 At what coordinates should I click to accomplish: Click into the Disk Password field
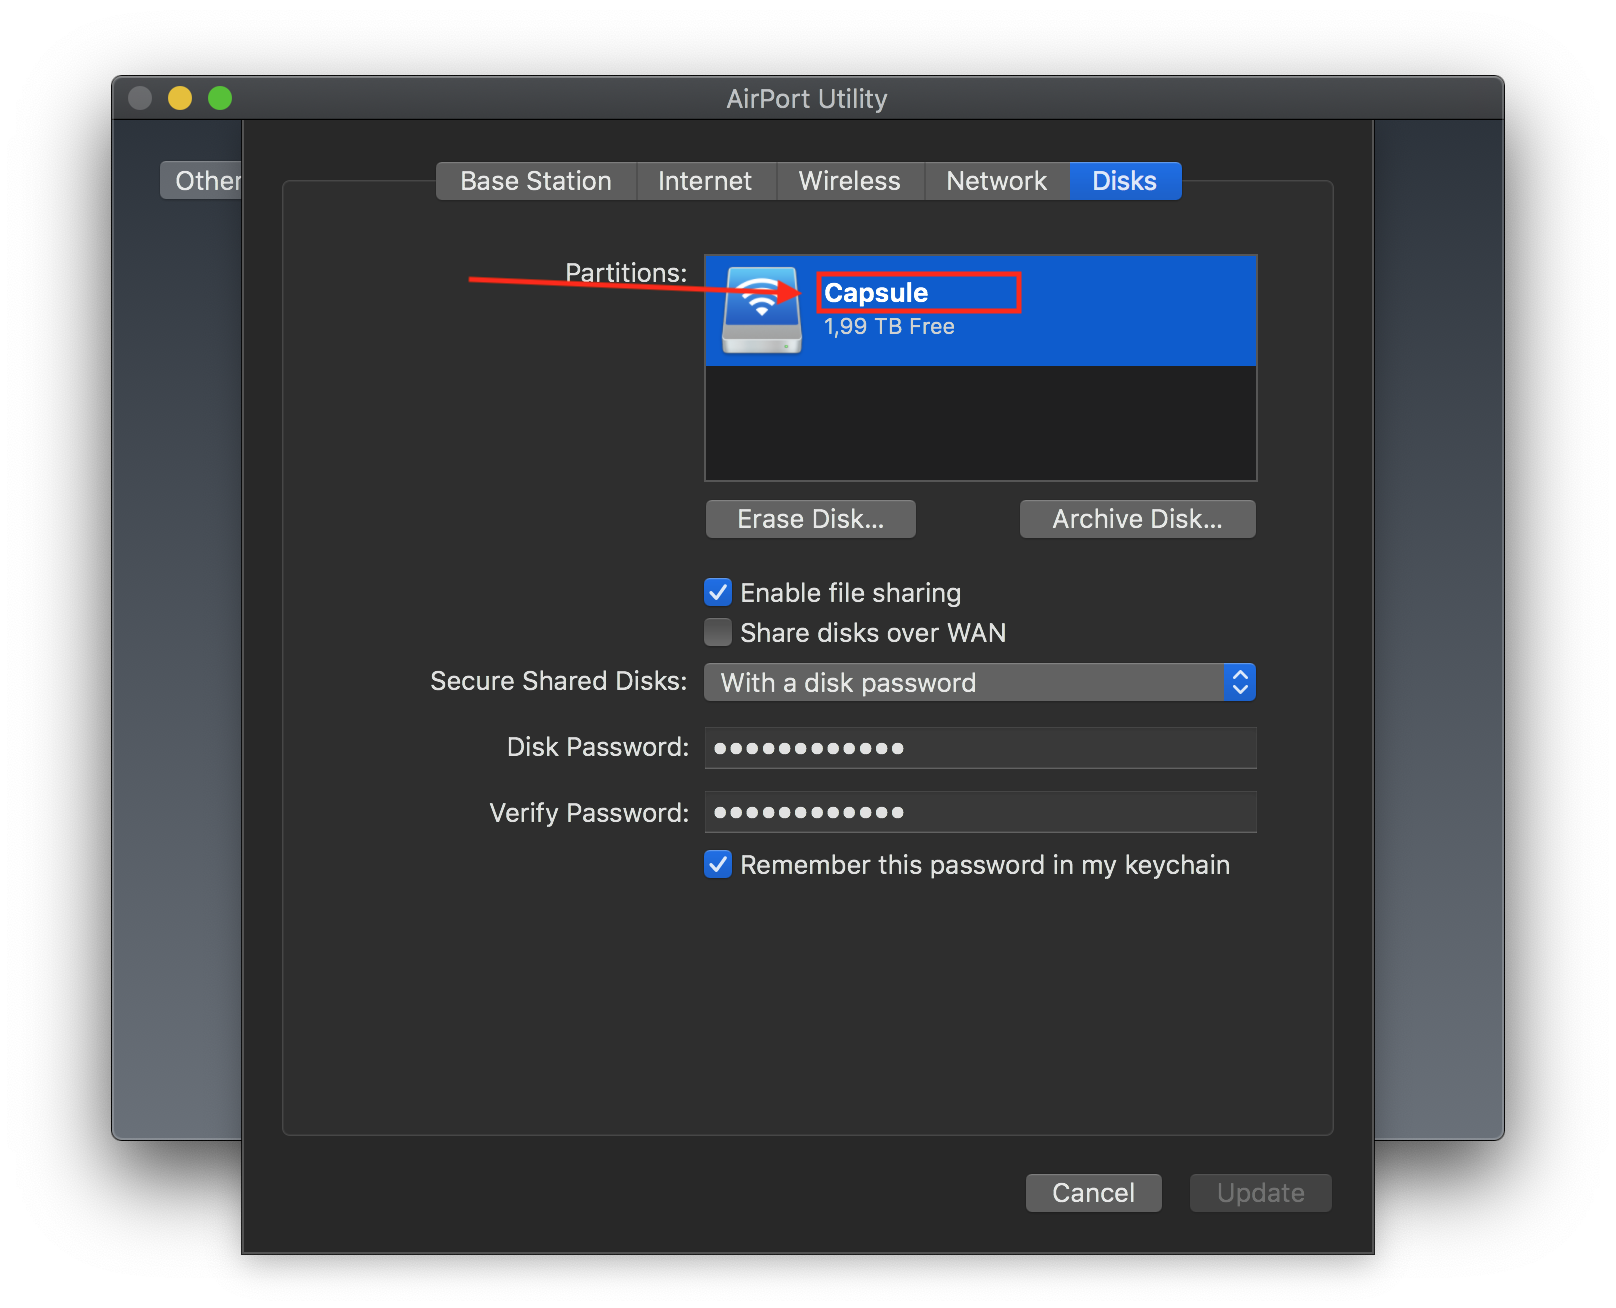pyautogui.click(x=980, y=748)
